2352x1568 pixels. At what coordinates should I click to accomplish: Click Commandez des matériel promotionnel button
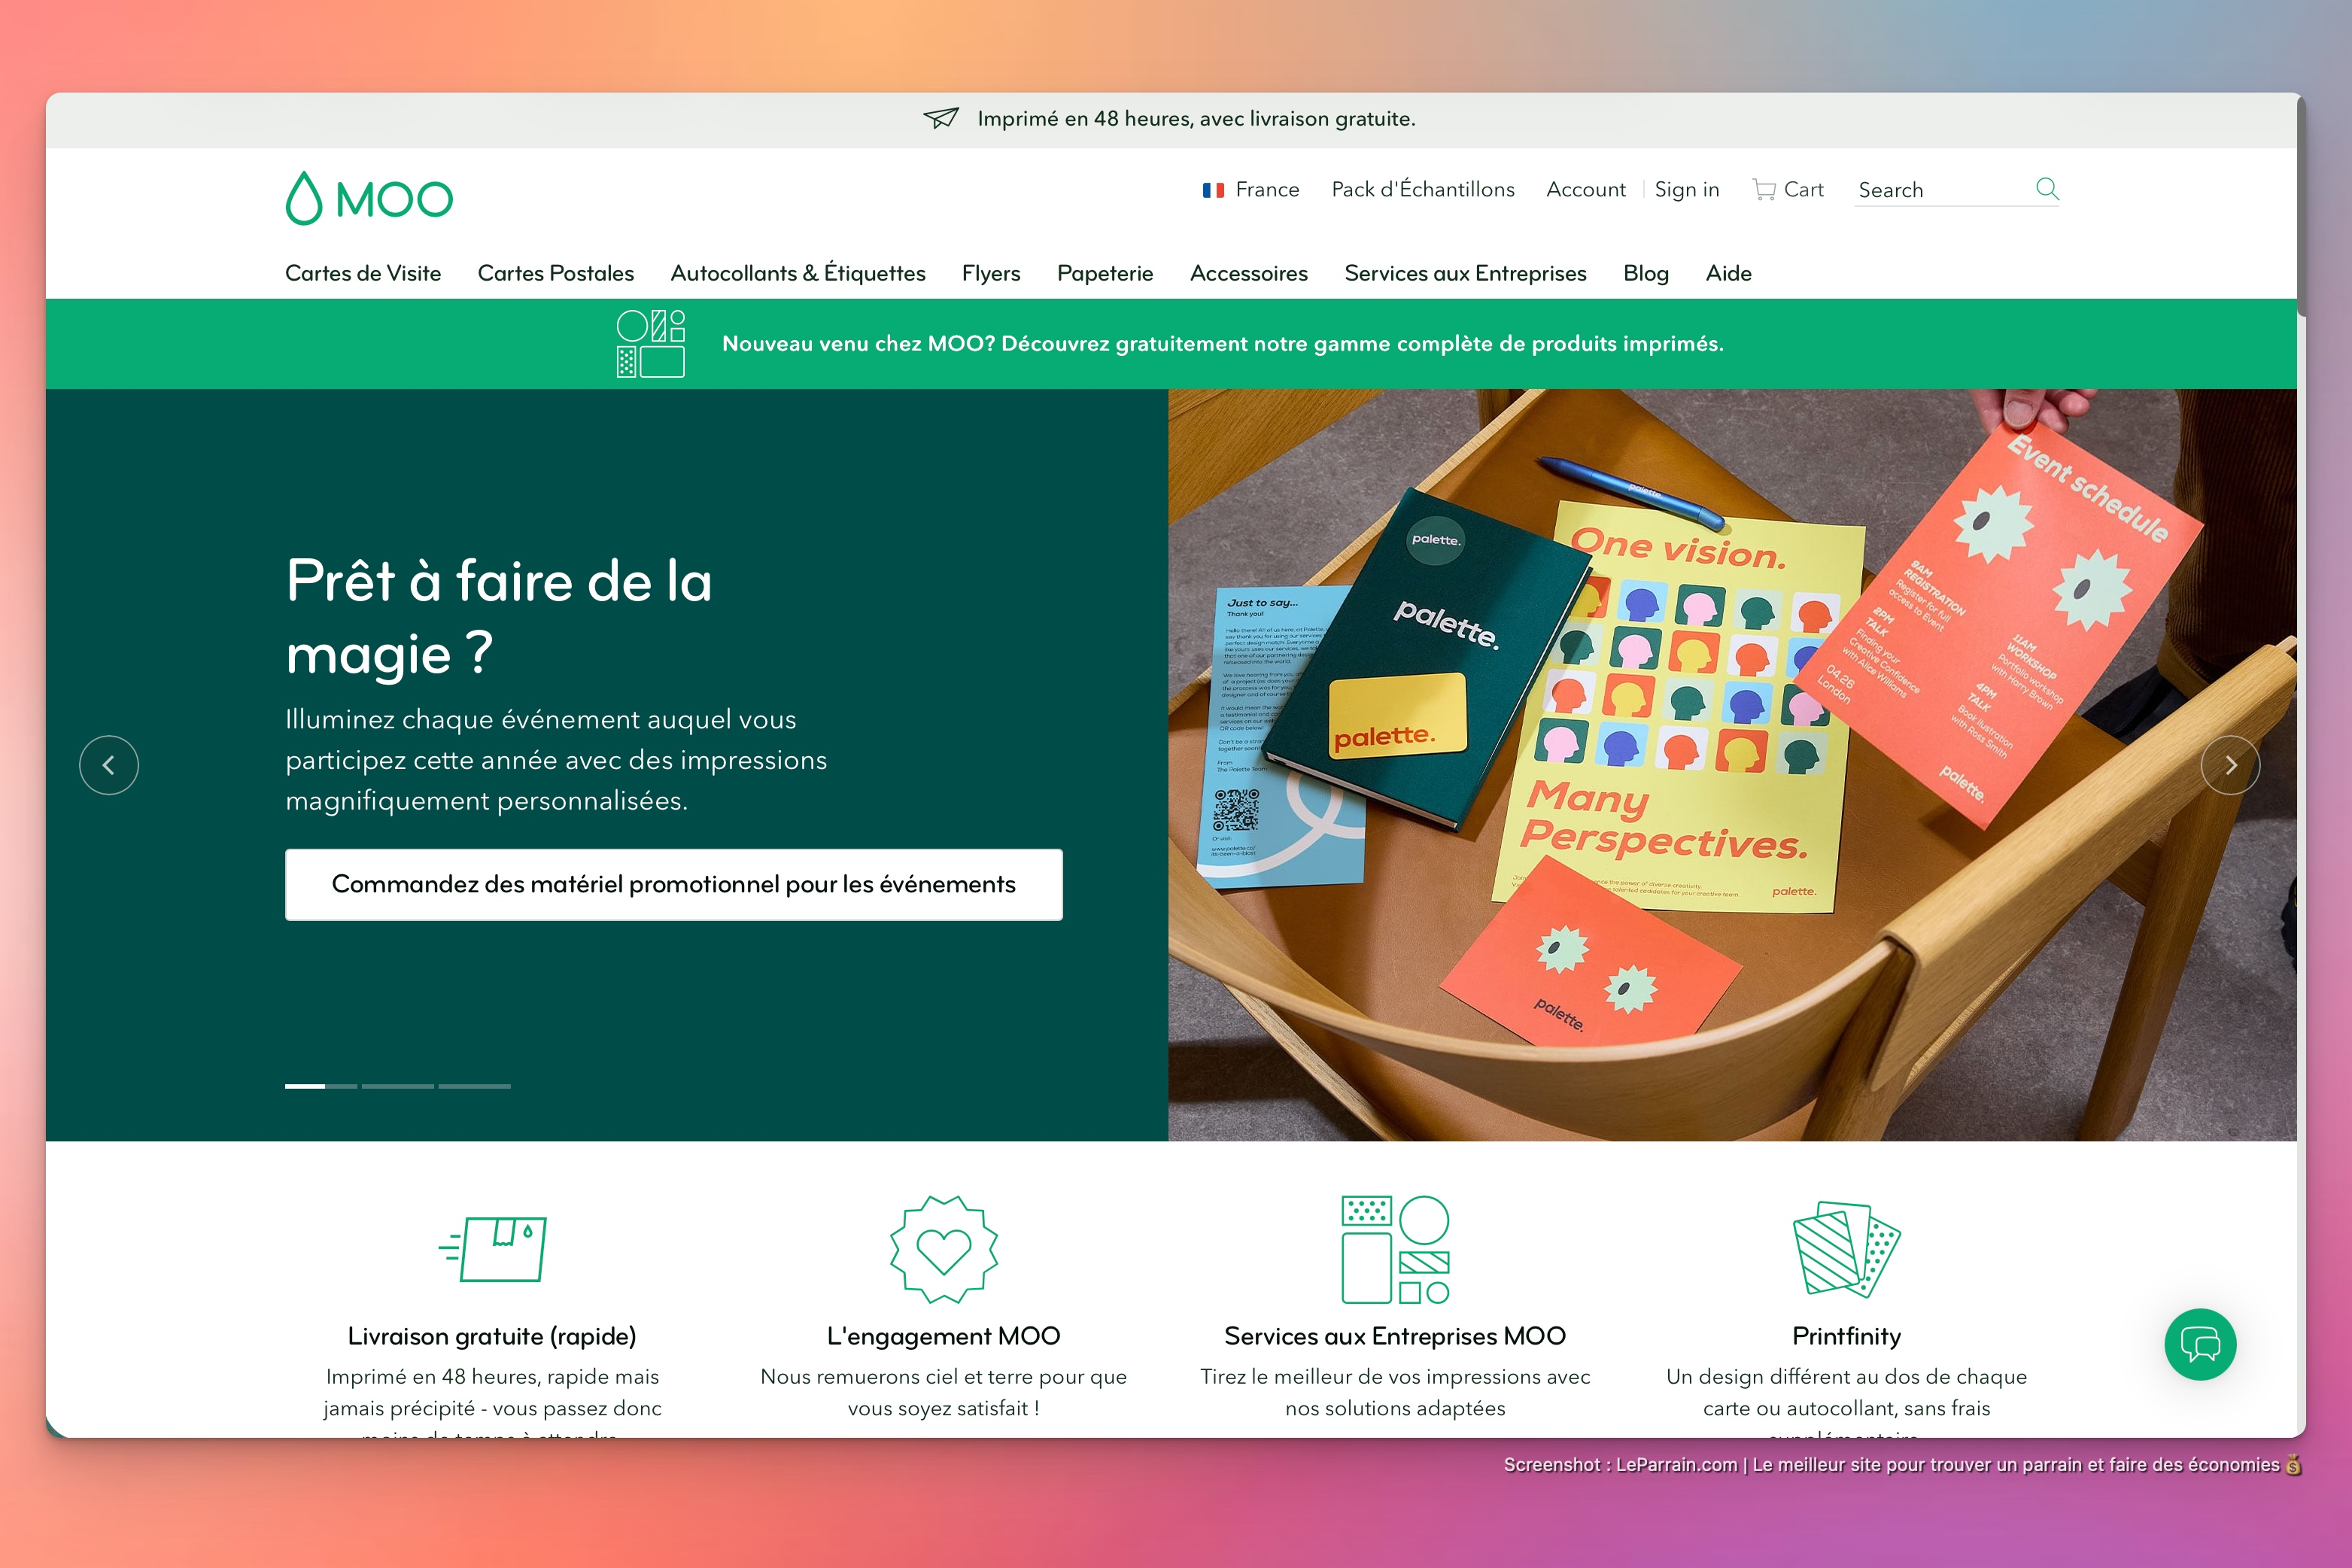click(x=673, y=884)
